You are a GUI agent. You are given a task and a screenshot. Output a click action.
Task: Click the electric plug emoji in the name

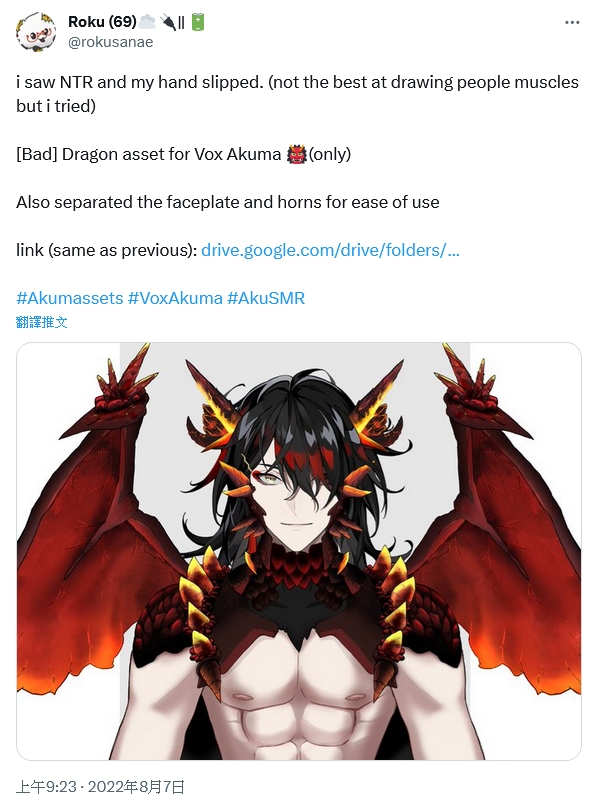coord(168,22)
